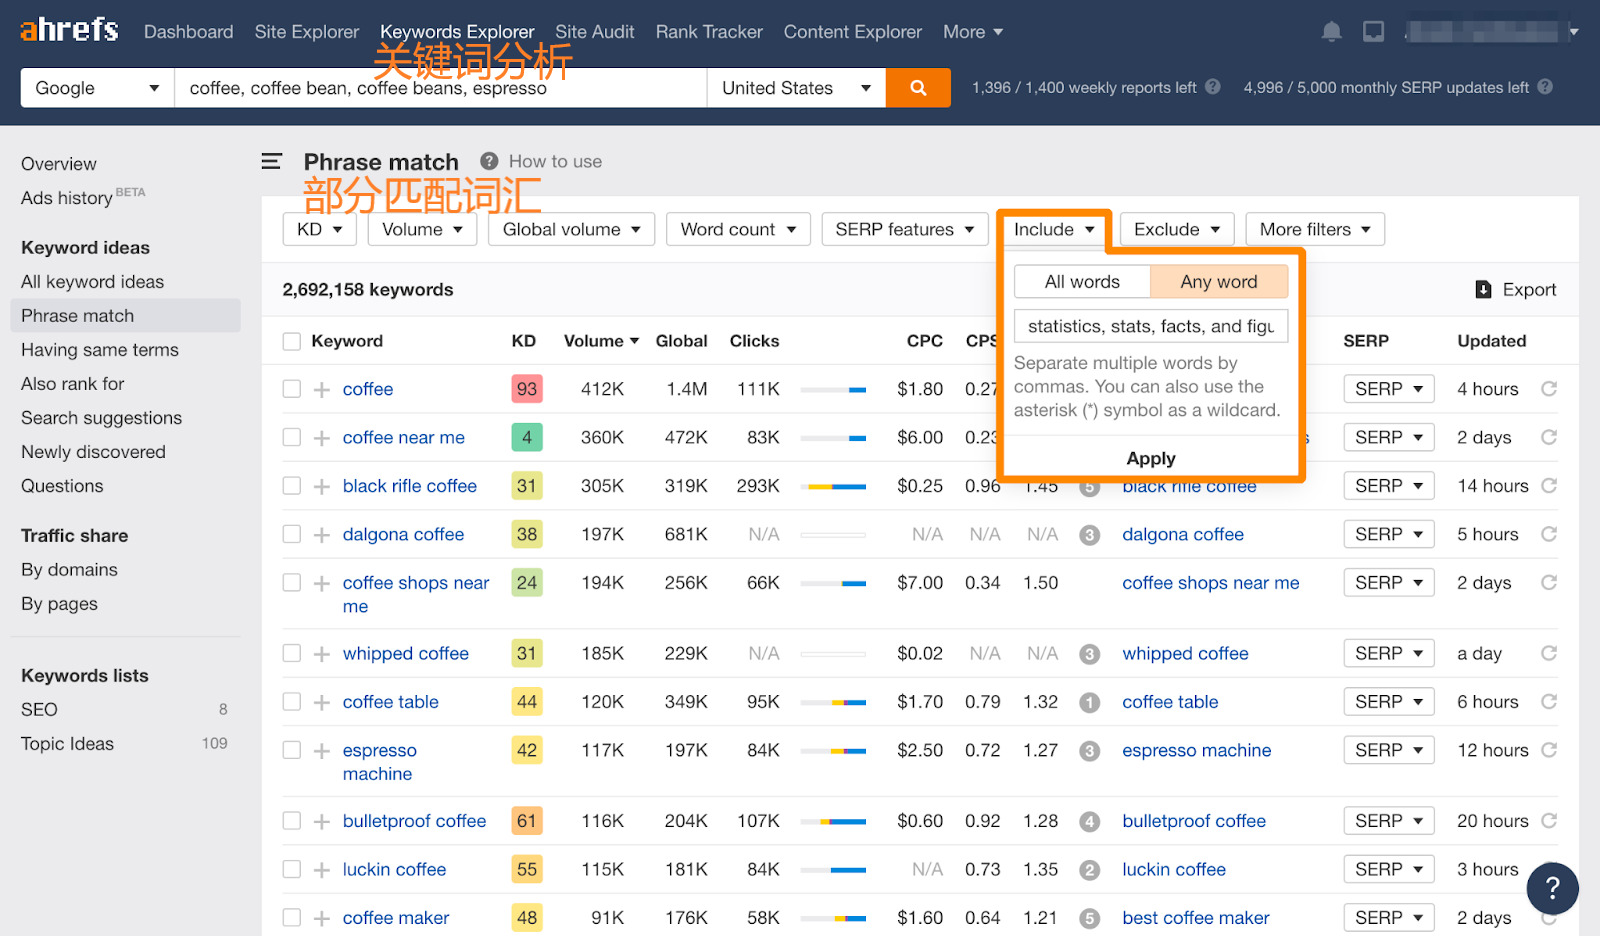This screenshot has width=1600, height=936.
Task: Add dalgona coffee with plus icon
Action: (x=322, y=535)
